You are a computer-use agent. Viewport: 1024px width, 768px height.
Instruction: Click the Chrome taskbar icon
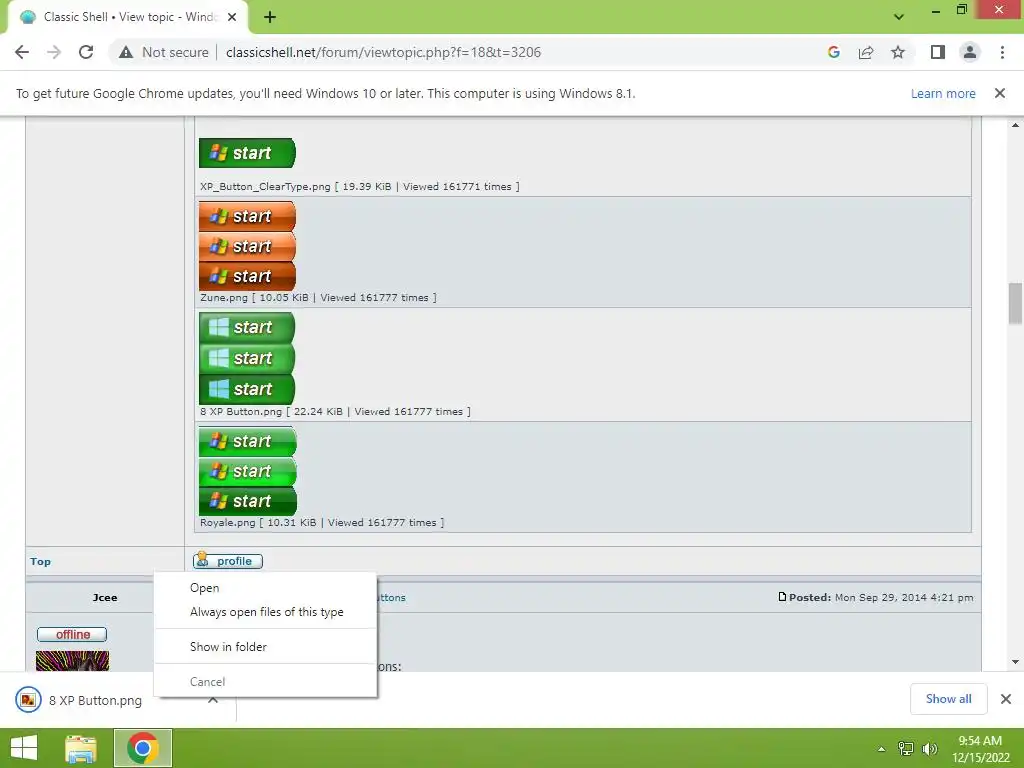coord(143,748)
